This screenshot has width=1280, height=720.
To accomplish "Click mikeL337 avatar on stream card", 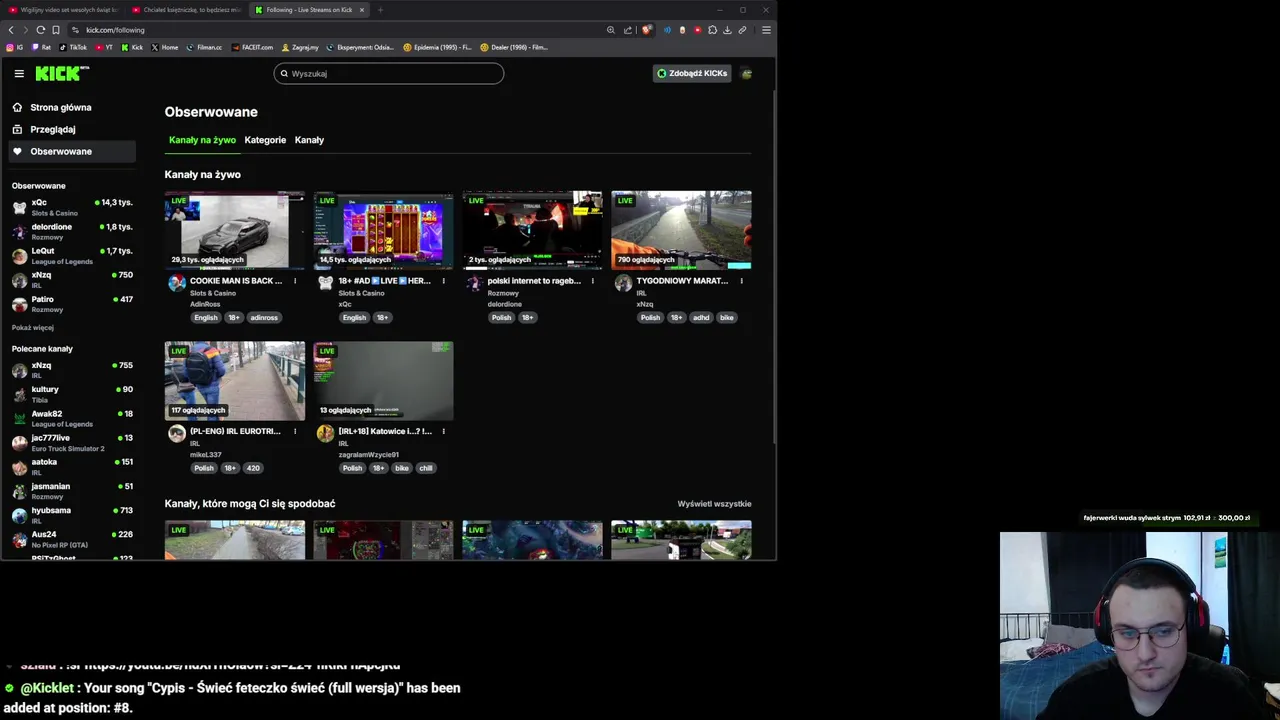I will (177, 433).
